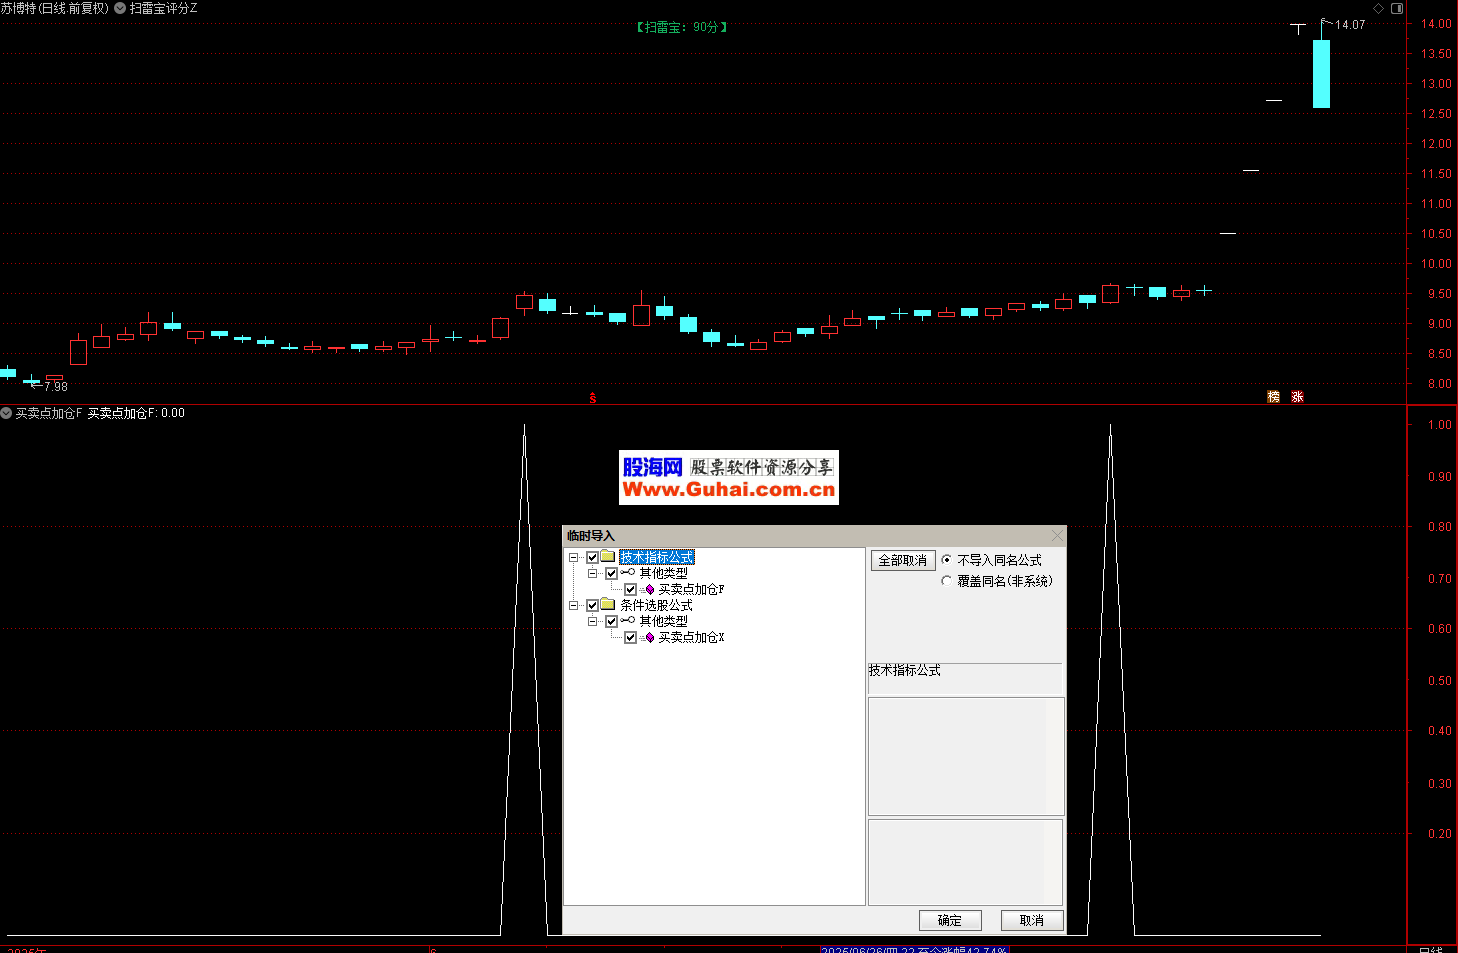Select 技术指标公式 tree label
The image size is (1458, 953).
656,557
